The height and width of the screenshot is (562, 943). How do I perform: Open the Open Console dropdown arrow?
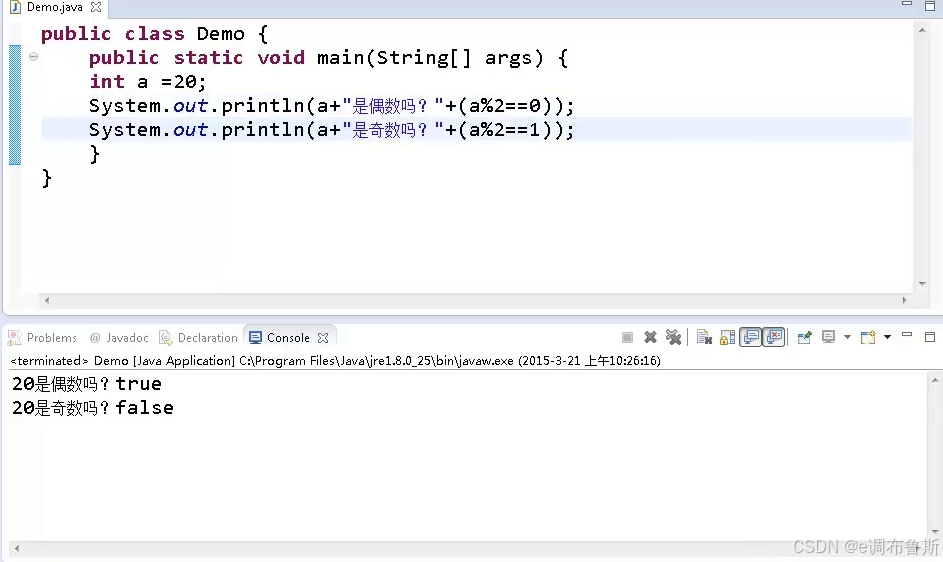pyautogui.click(x=887, y=338)
